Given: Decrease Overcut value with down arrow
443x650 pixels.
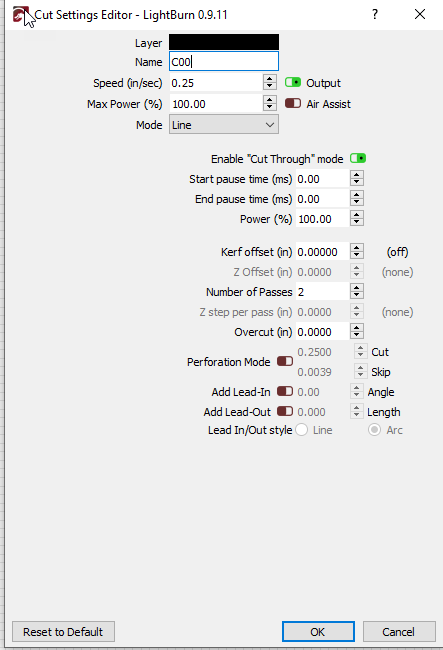Looking at the screenshot, I should (x=356, y=336).
